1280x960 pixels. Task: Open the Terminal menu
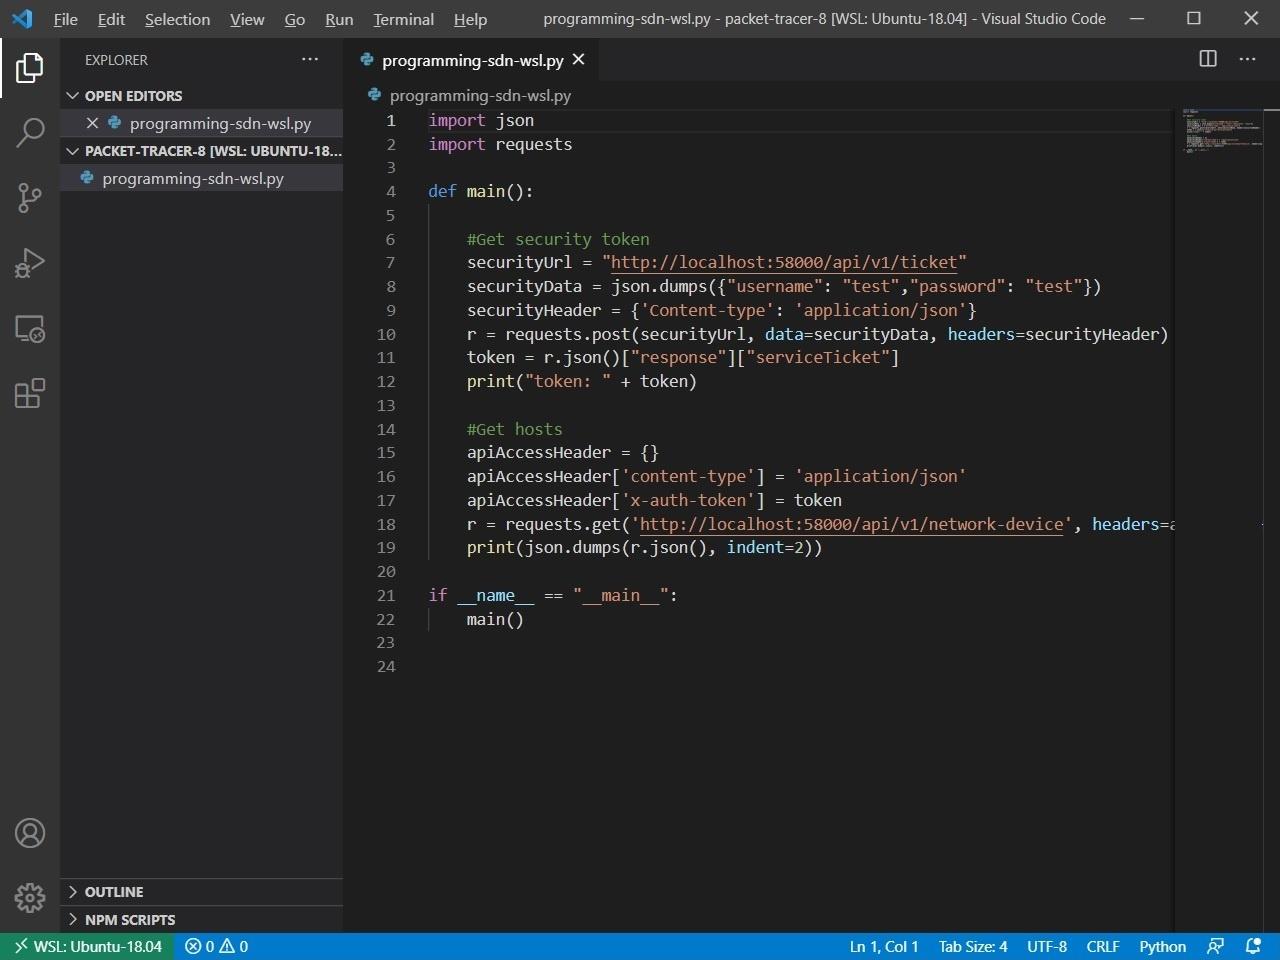pyautogui.click(x=403, y=19)
